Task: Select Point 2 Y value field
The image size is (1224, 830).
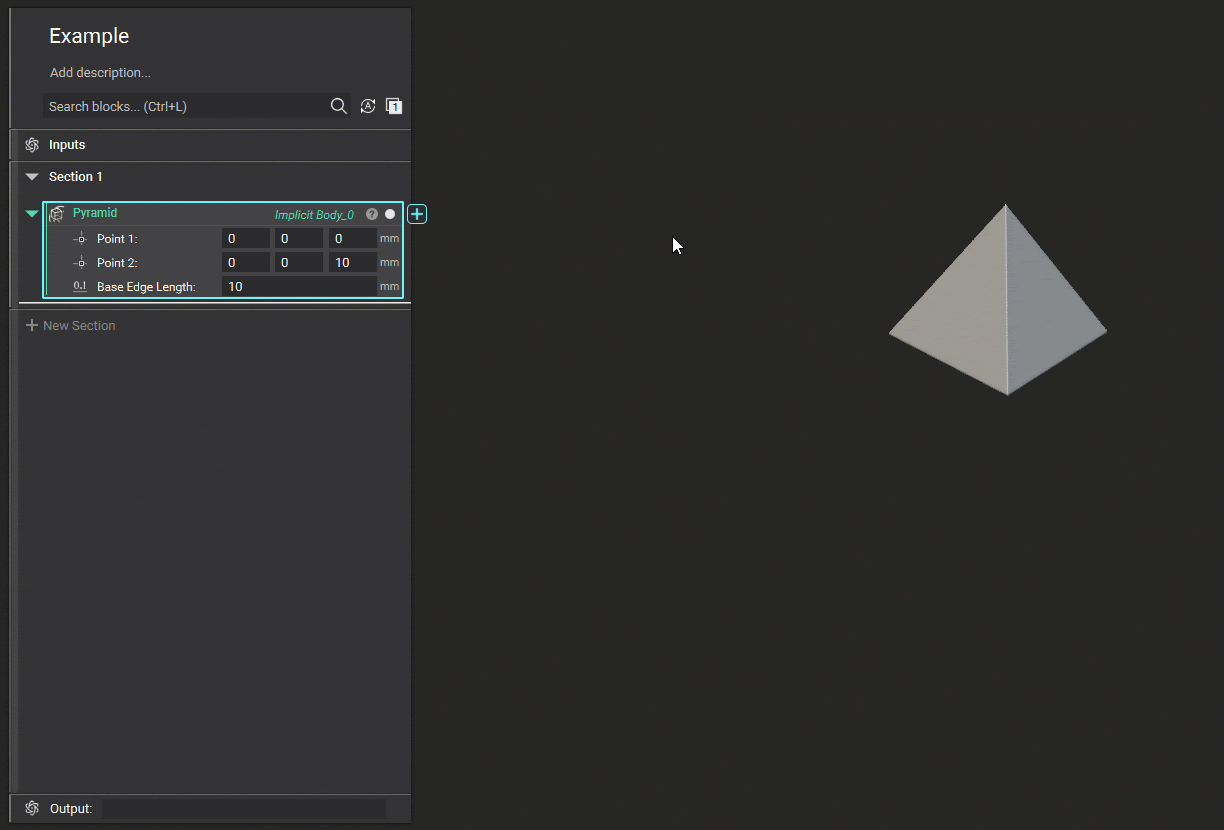Action: (x=299, y=262)
